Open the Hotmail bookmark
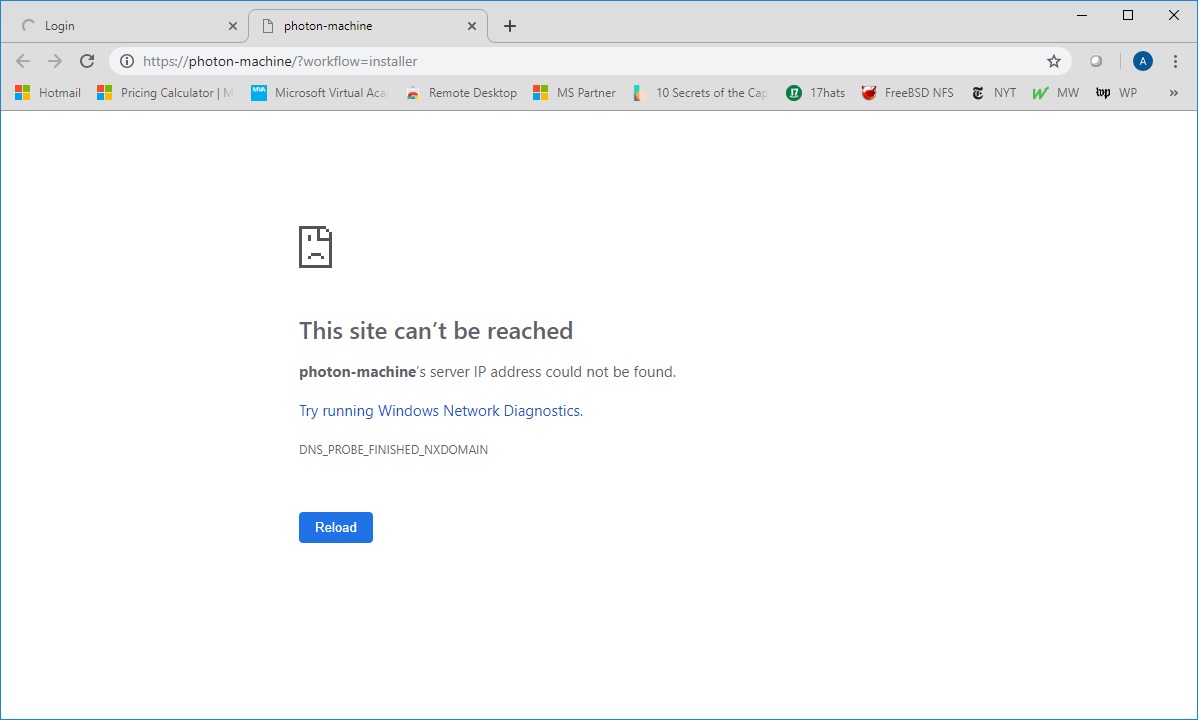 (x=47, y=92)
